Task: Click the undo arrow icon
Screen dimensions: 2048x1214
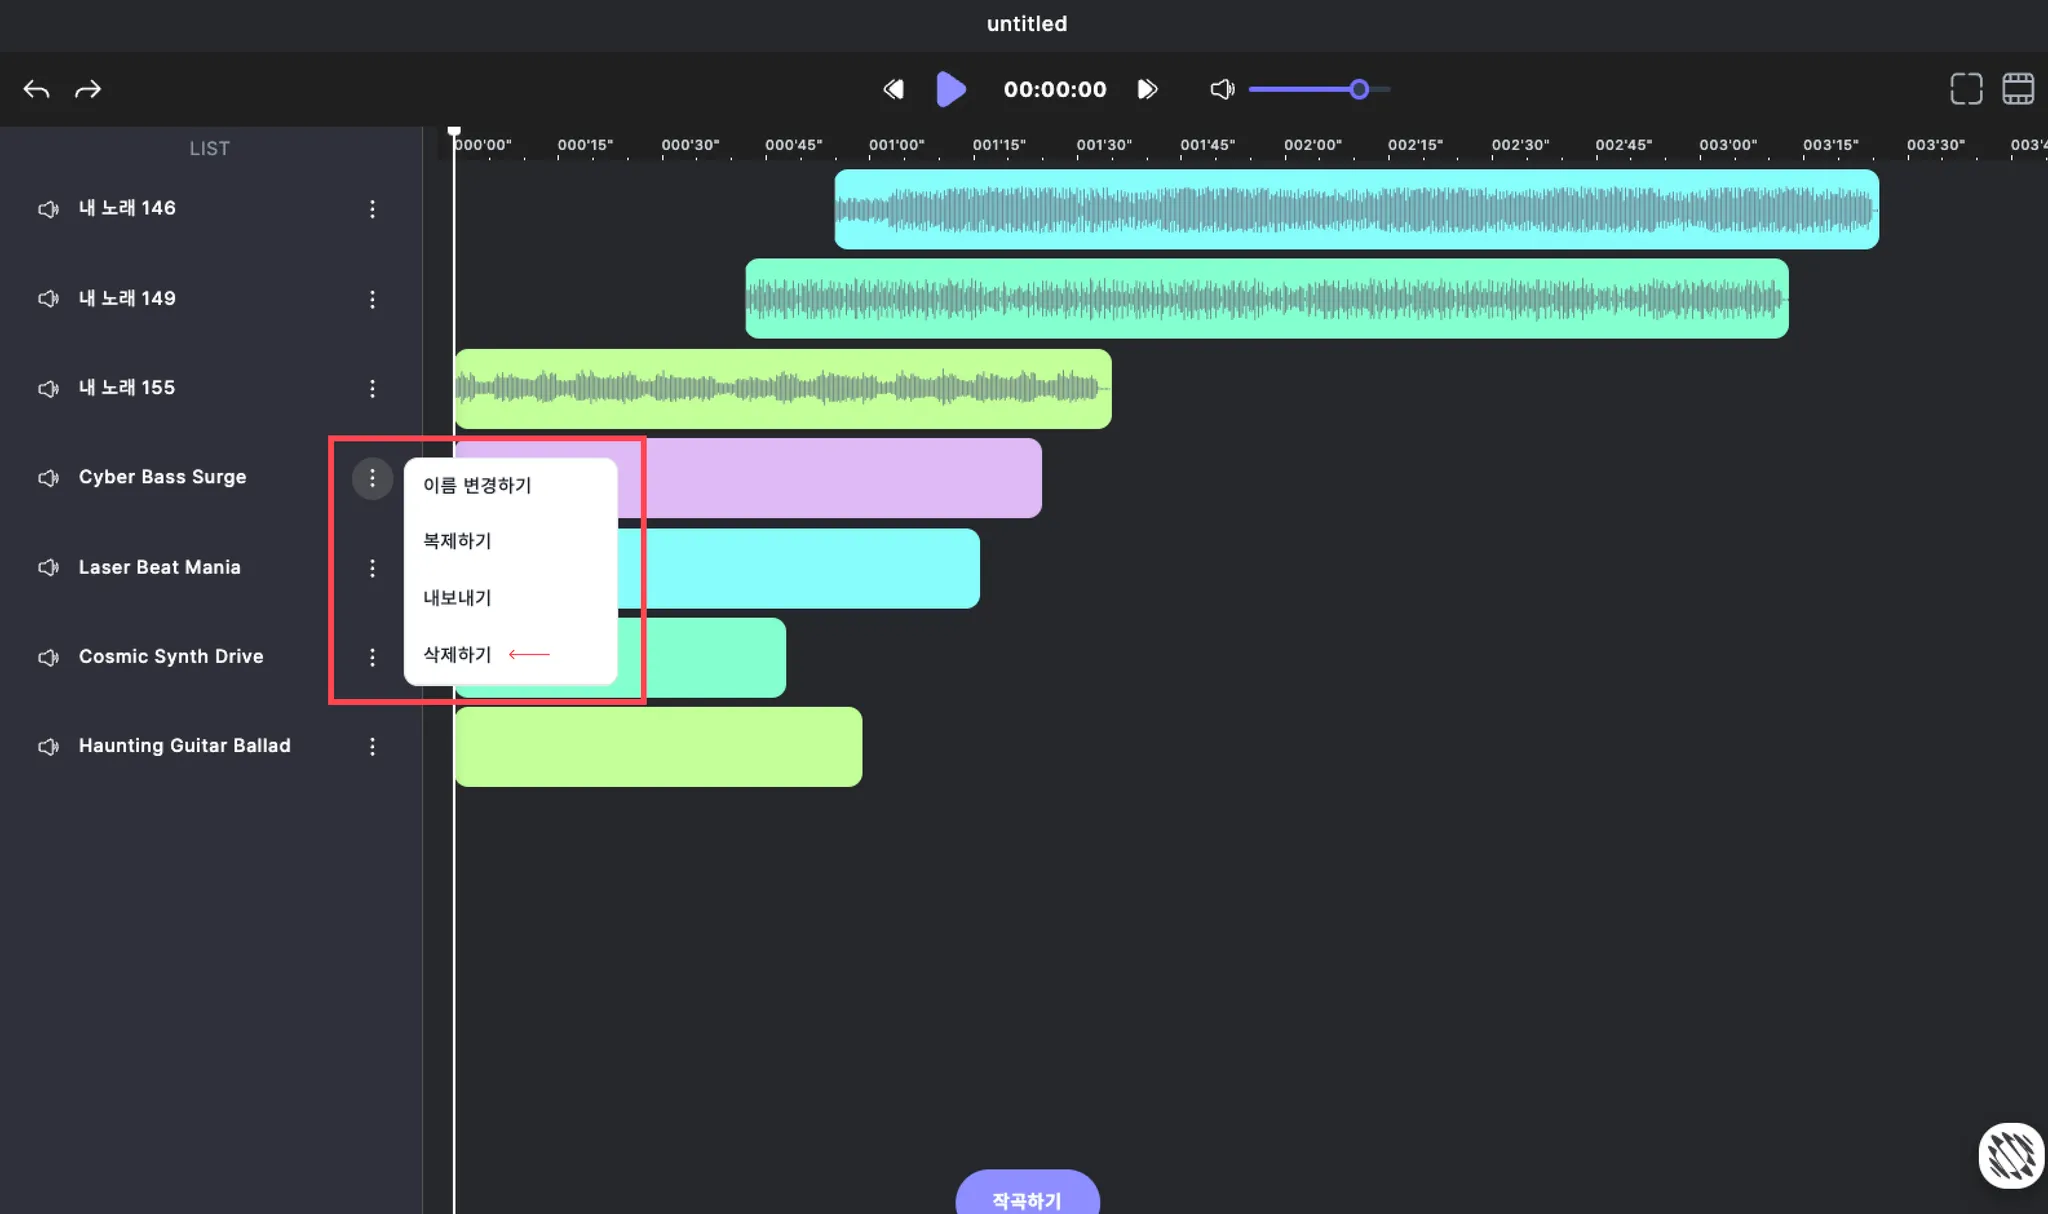Action: coord(36,90)
